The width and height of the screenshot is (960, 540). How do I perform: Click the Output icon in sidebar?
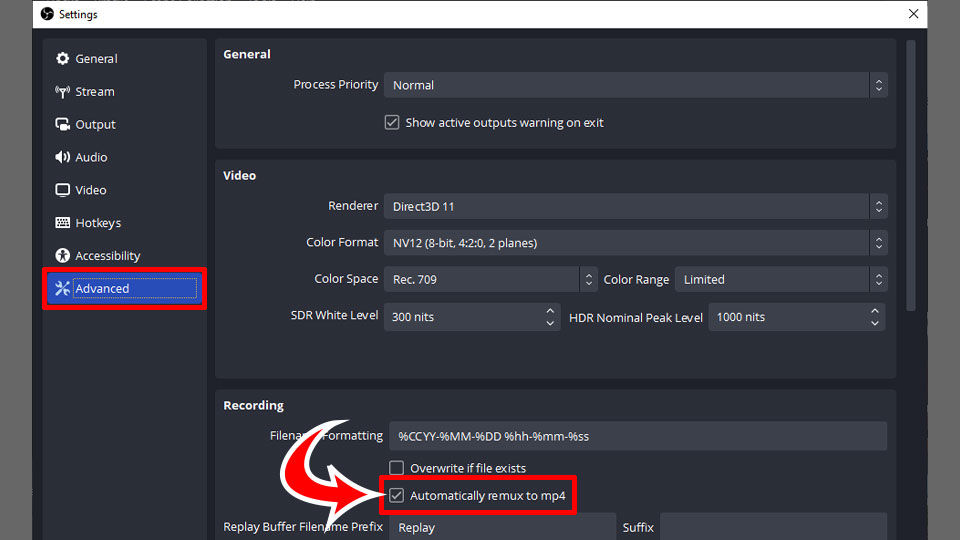coord(62,124)
